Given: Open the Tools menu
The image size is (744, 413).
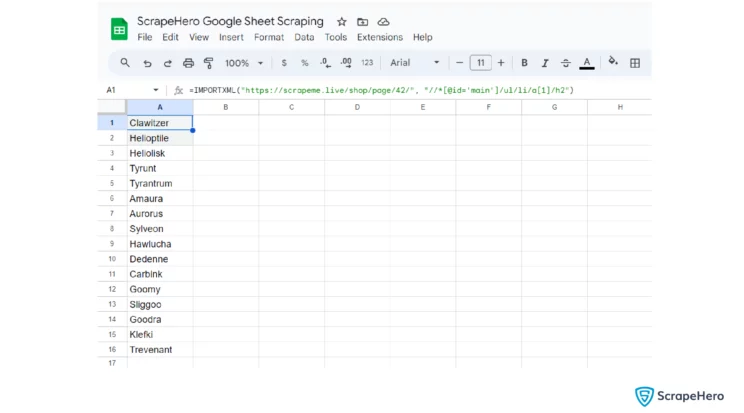Looking at the screenshot, I should 335,37.
